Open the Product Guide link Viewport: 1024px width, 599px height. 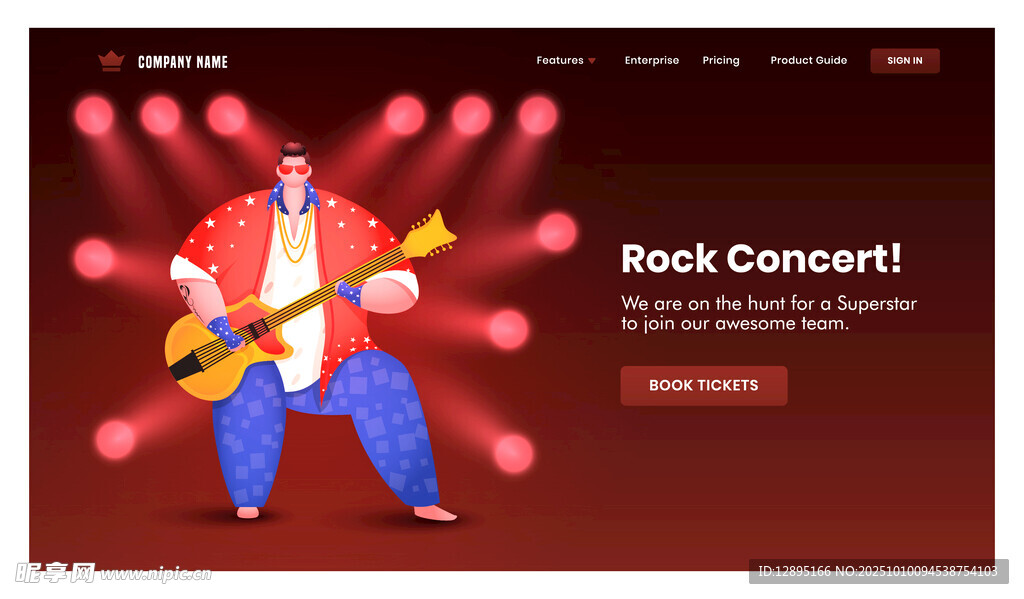pos(808,61)
